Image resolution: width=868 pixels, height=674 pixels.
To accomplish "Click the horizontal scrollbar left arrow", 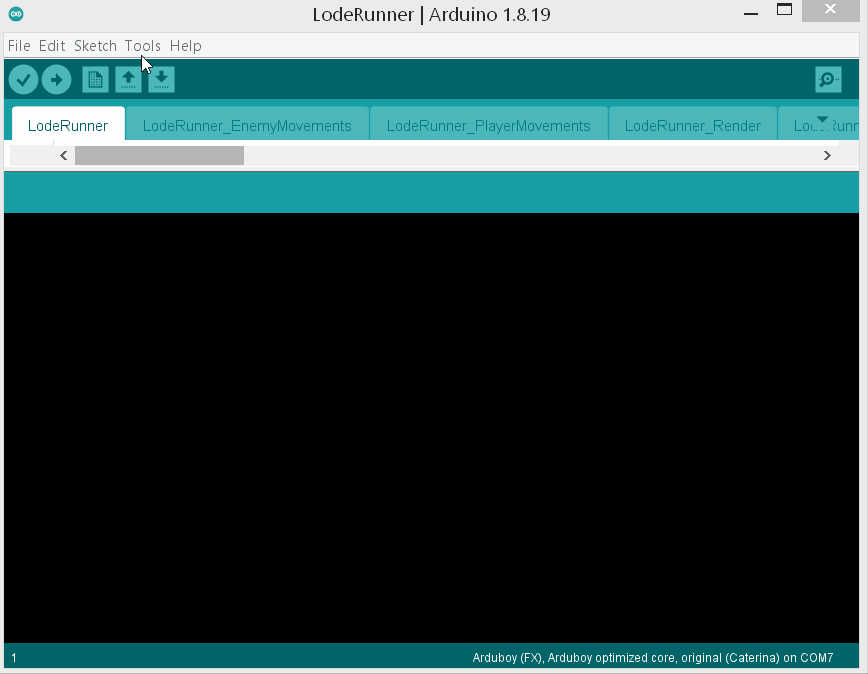I will pos(64,155).
